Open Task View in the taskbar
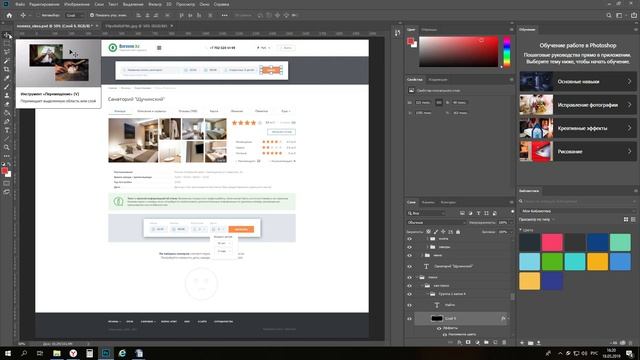 (x=40, y=353)
